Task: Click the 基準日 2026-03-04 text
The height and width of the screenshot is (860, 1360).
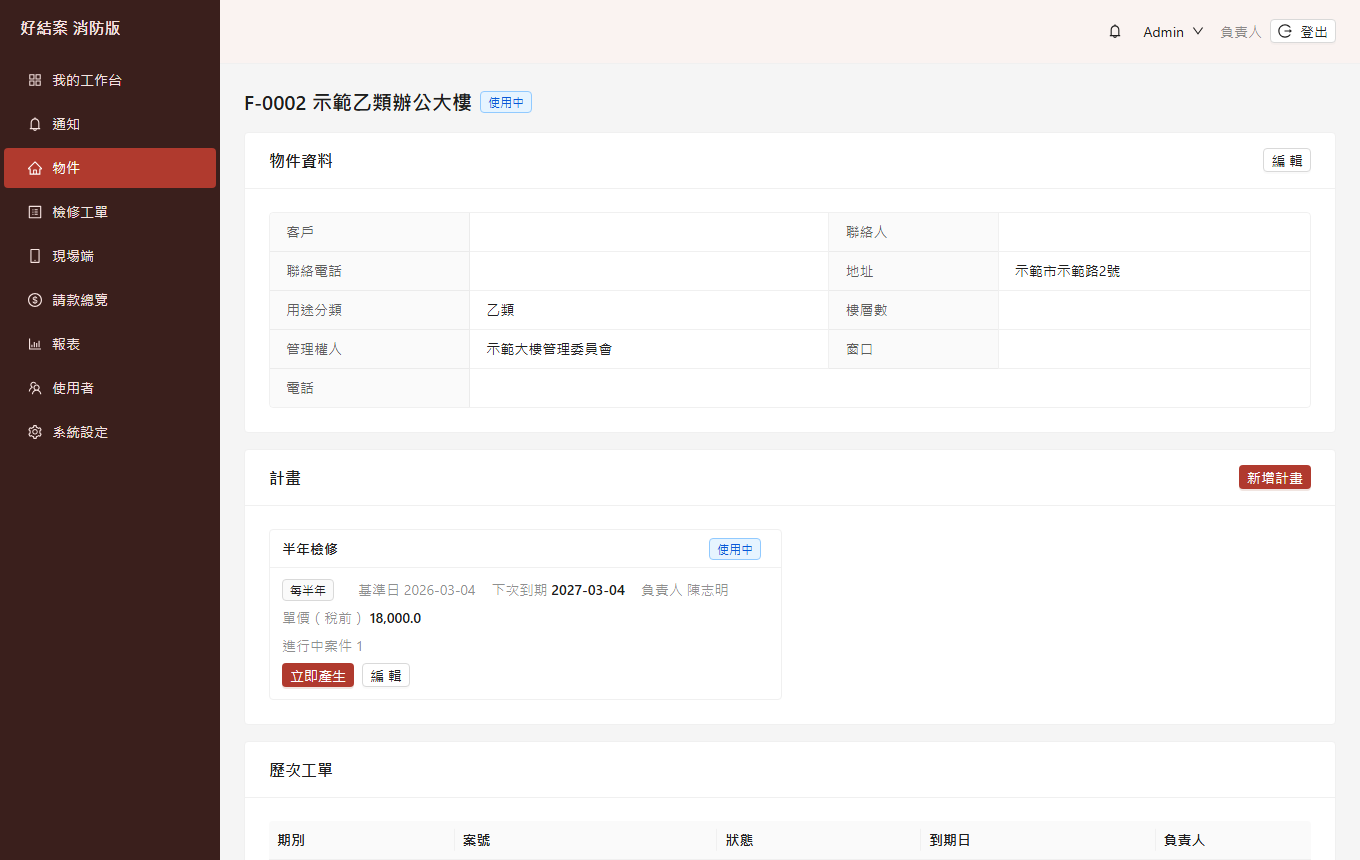Action: point(417,590)
